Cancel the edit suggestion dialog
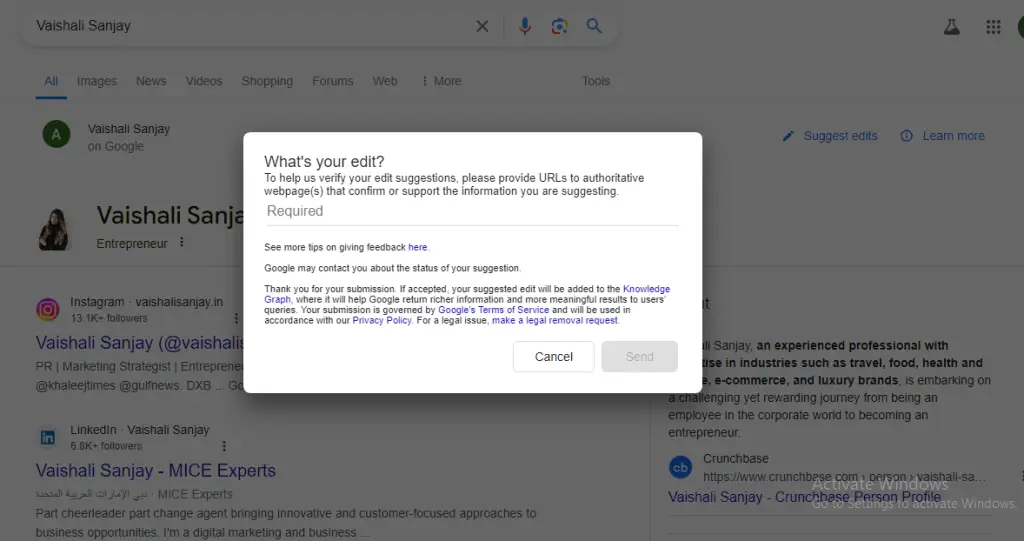The image size is (1024, 541). coord(553,357)
